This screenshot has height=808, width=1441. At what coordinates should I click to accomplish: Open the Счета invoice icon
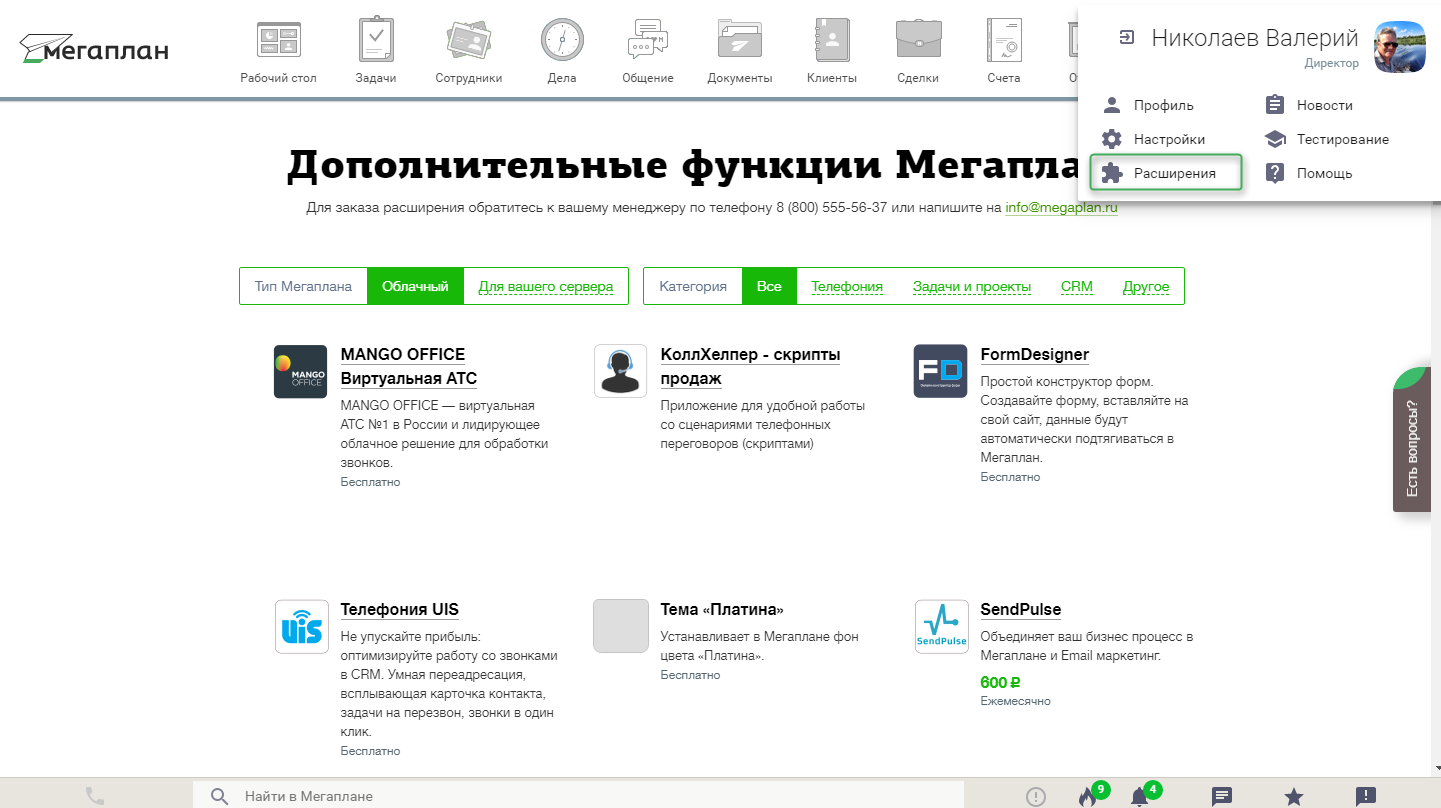pos(1003,40)
